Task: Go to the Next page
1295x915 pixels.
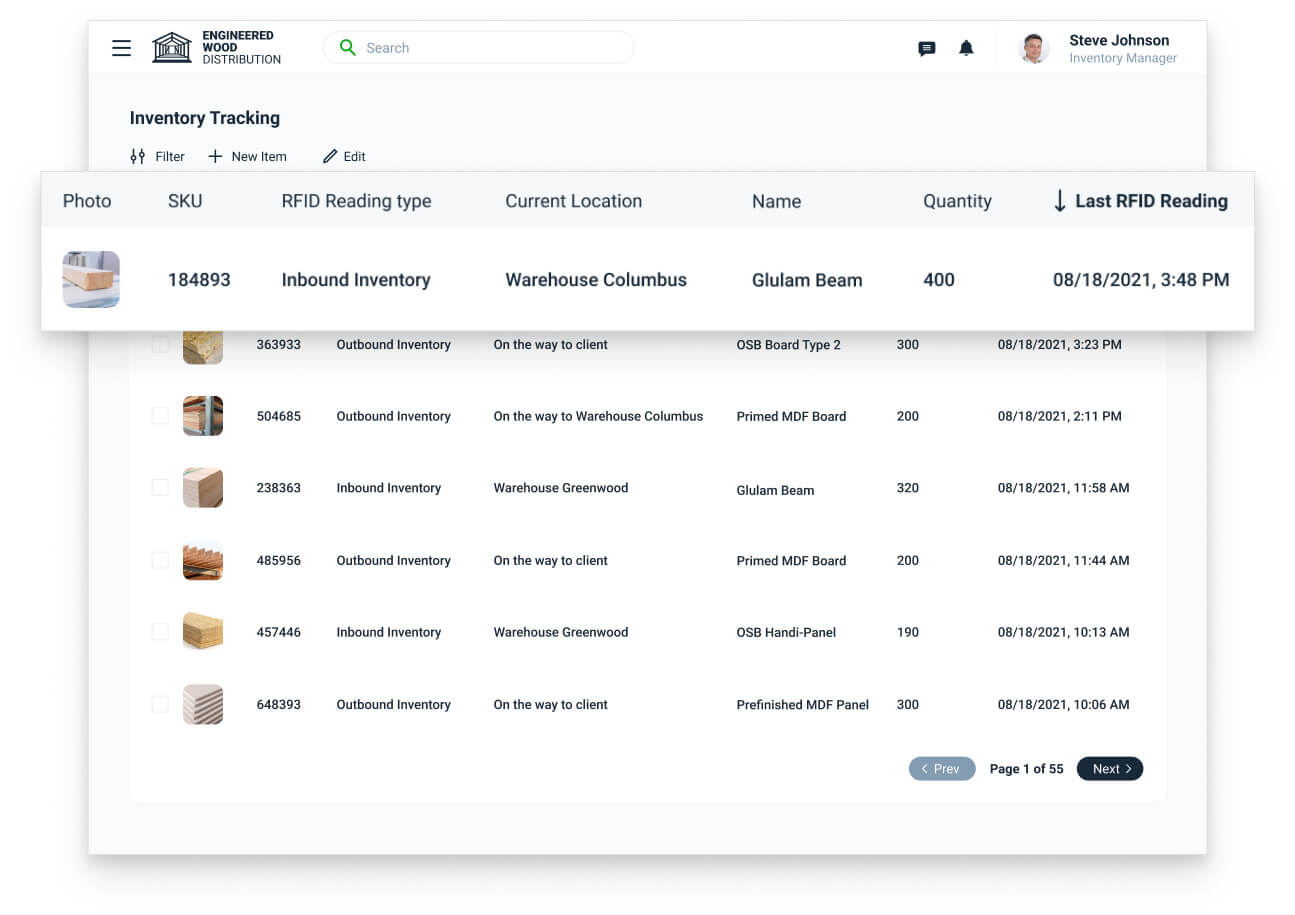Action: click(x=1109, y=769)
